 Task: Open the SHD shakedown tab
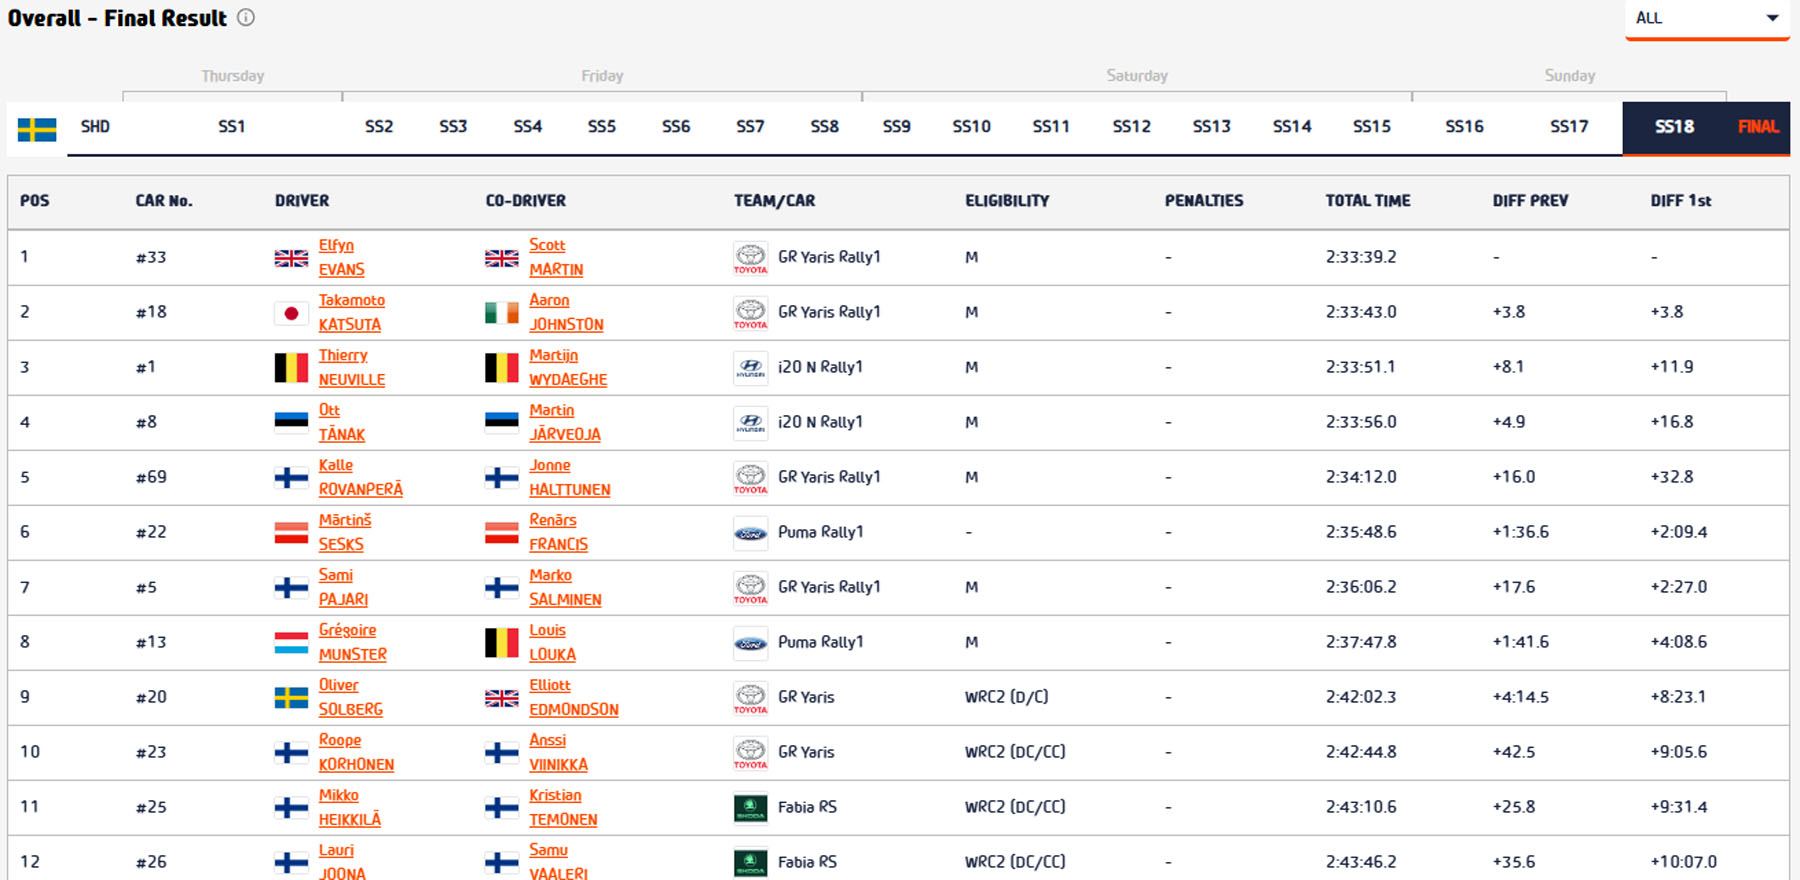(95, 127)
